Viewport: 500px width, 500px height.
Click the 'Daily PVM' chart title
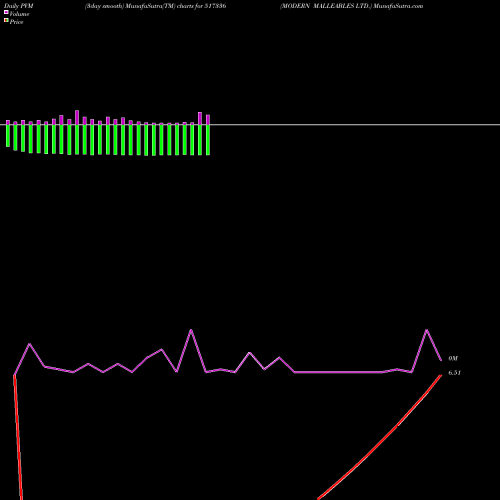click(19, 6)
